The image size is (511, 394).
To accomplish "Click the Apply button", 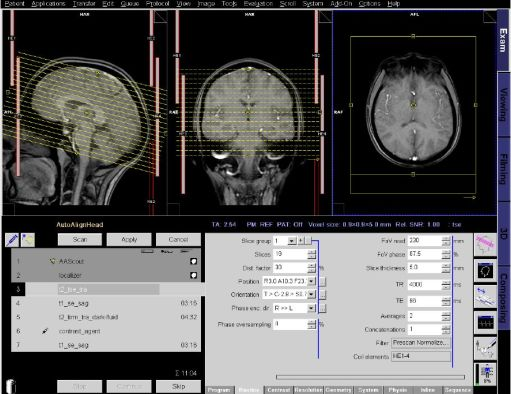I will point(129,239).
